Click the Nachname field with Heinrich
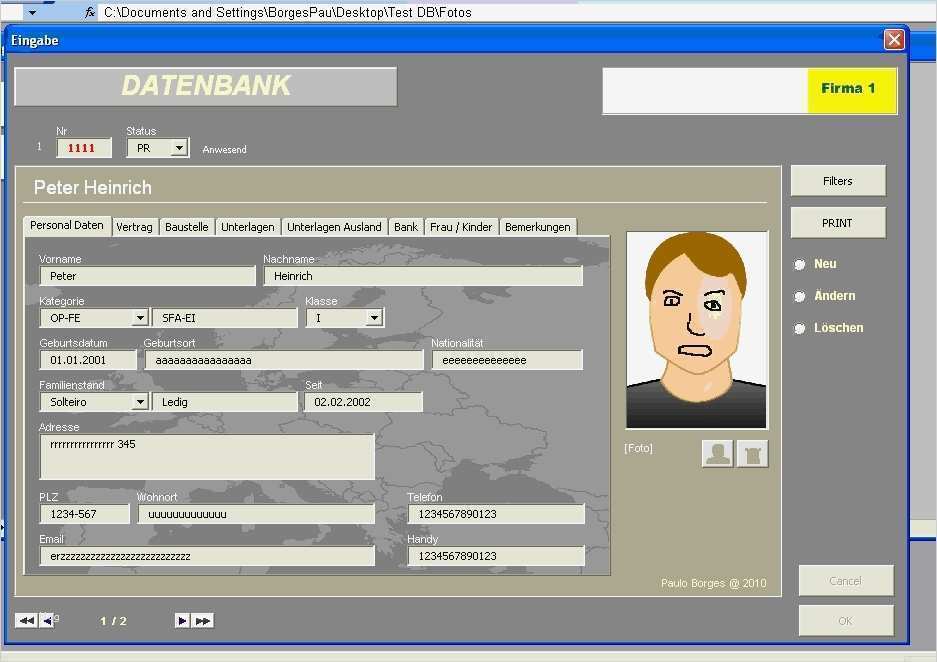 point(423,276)
